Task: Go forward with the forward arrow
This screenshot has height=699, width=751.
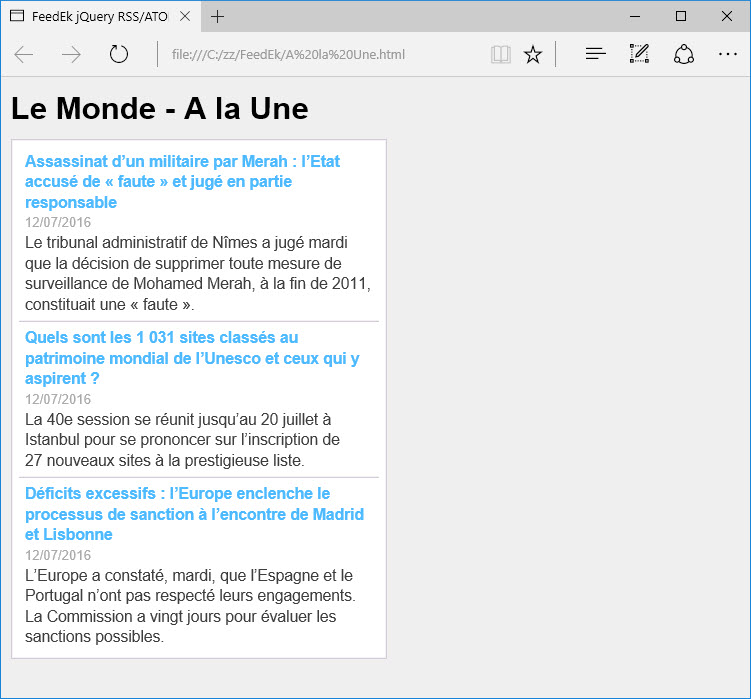Action: [71, 55]
